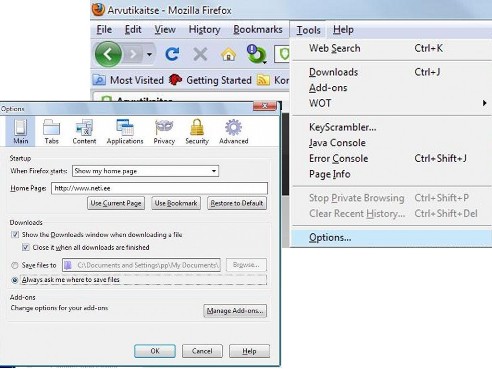Choose Options... in Tools menu
Viewport: 492px width, 369px height.
click(x=392, y=238)
